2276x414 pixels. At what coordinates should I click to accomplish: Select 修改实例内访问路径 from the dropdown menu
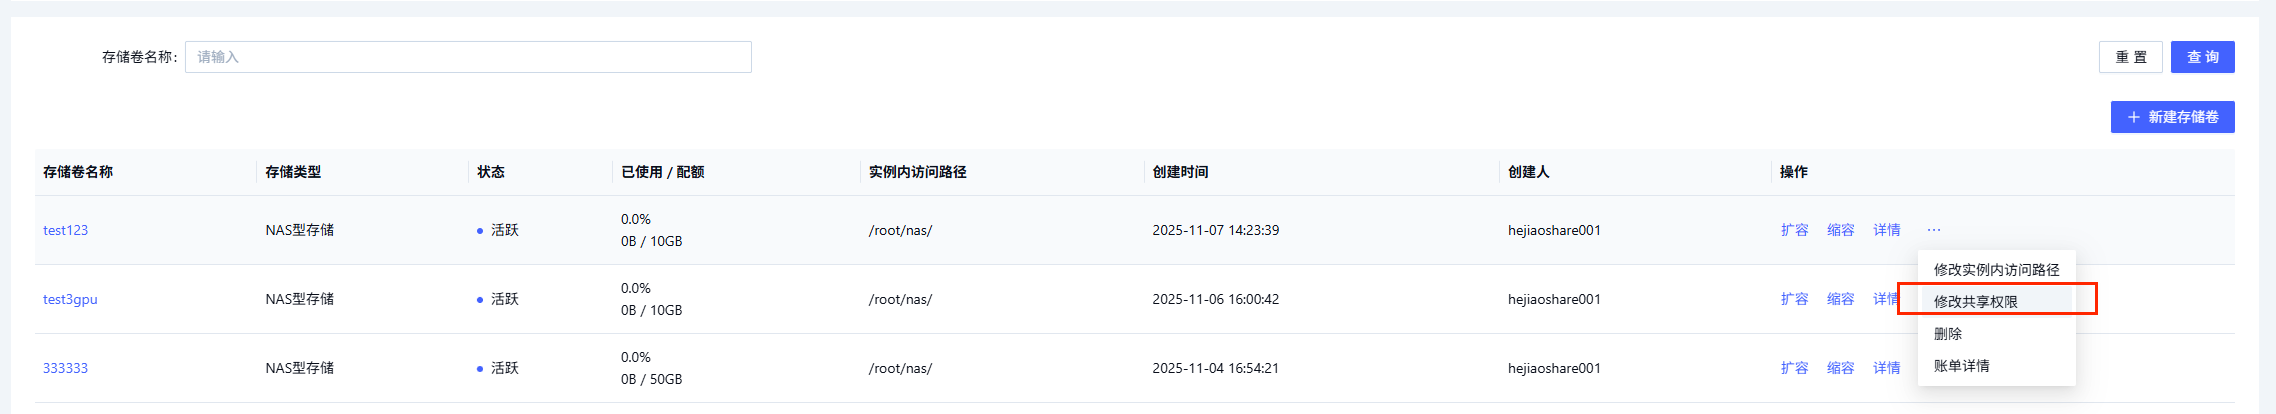point(1996,270)
